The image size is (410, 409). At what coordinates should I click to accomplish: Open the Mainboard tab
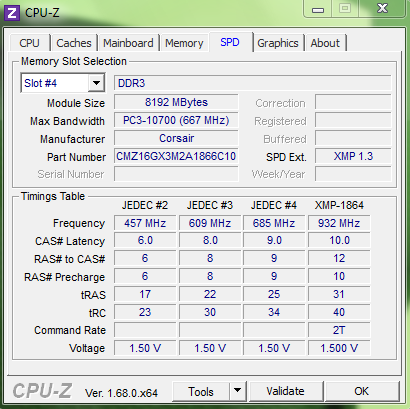pyautogui.click(x=128, y=43)
